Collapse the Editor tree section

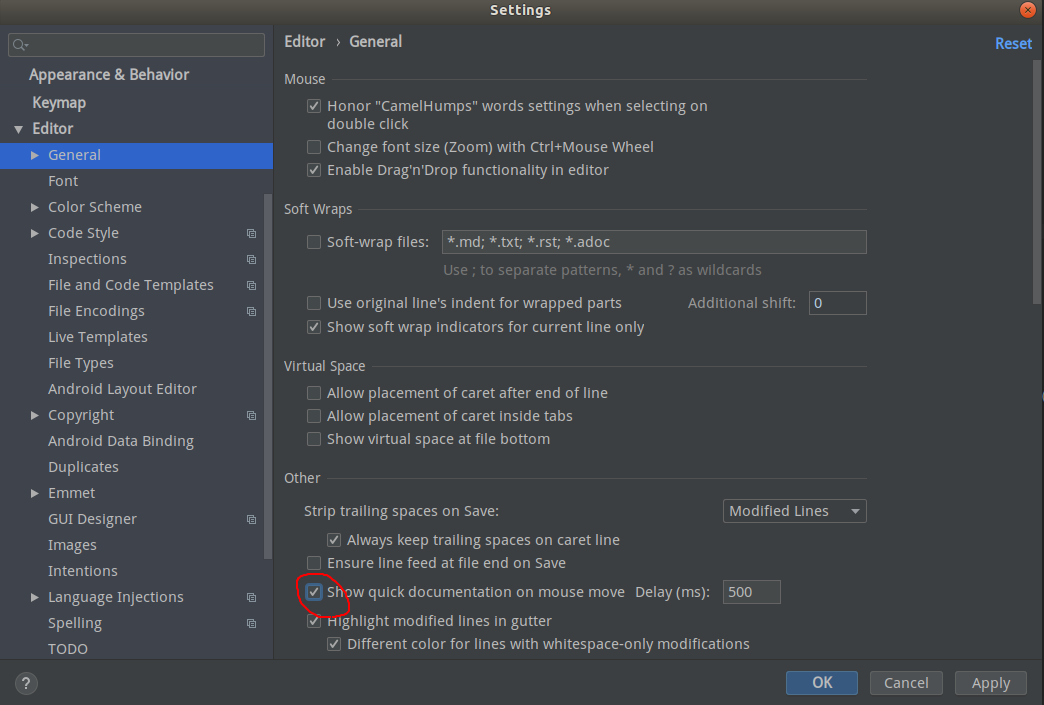pos(18,129)
